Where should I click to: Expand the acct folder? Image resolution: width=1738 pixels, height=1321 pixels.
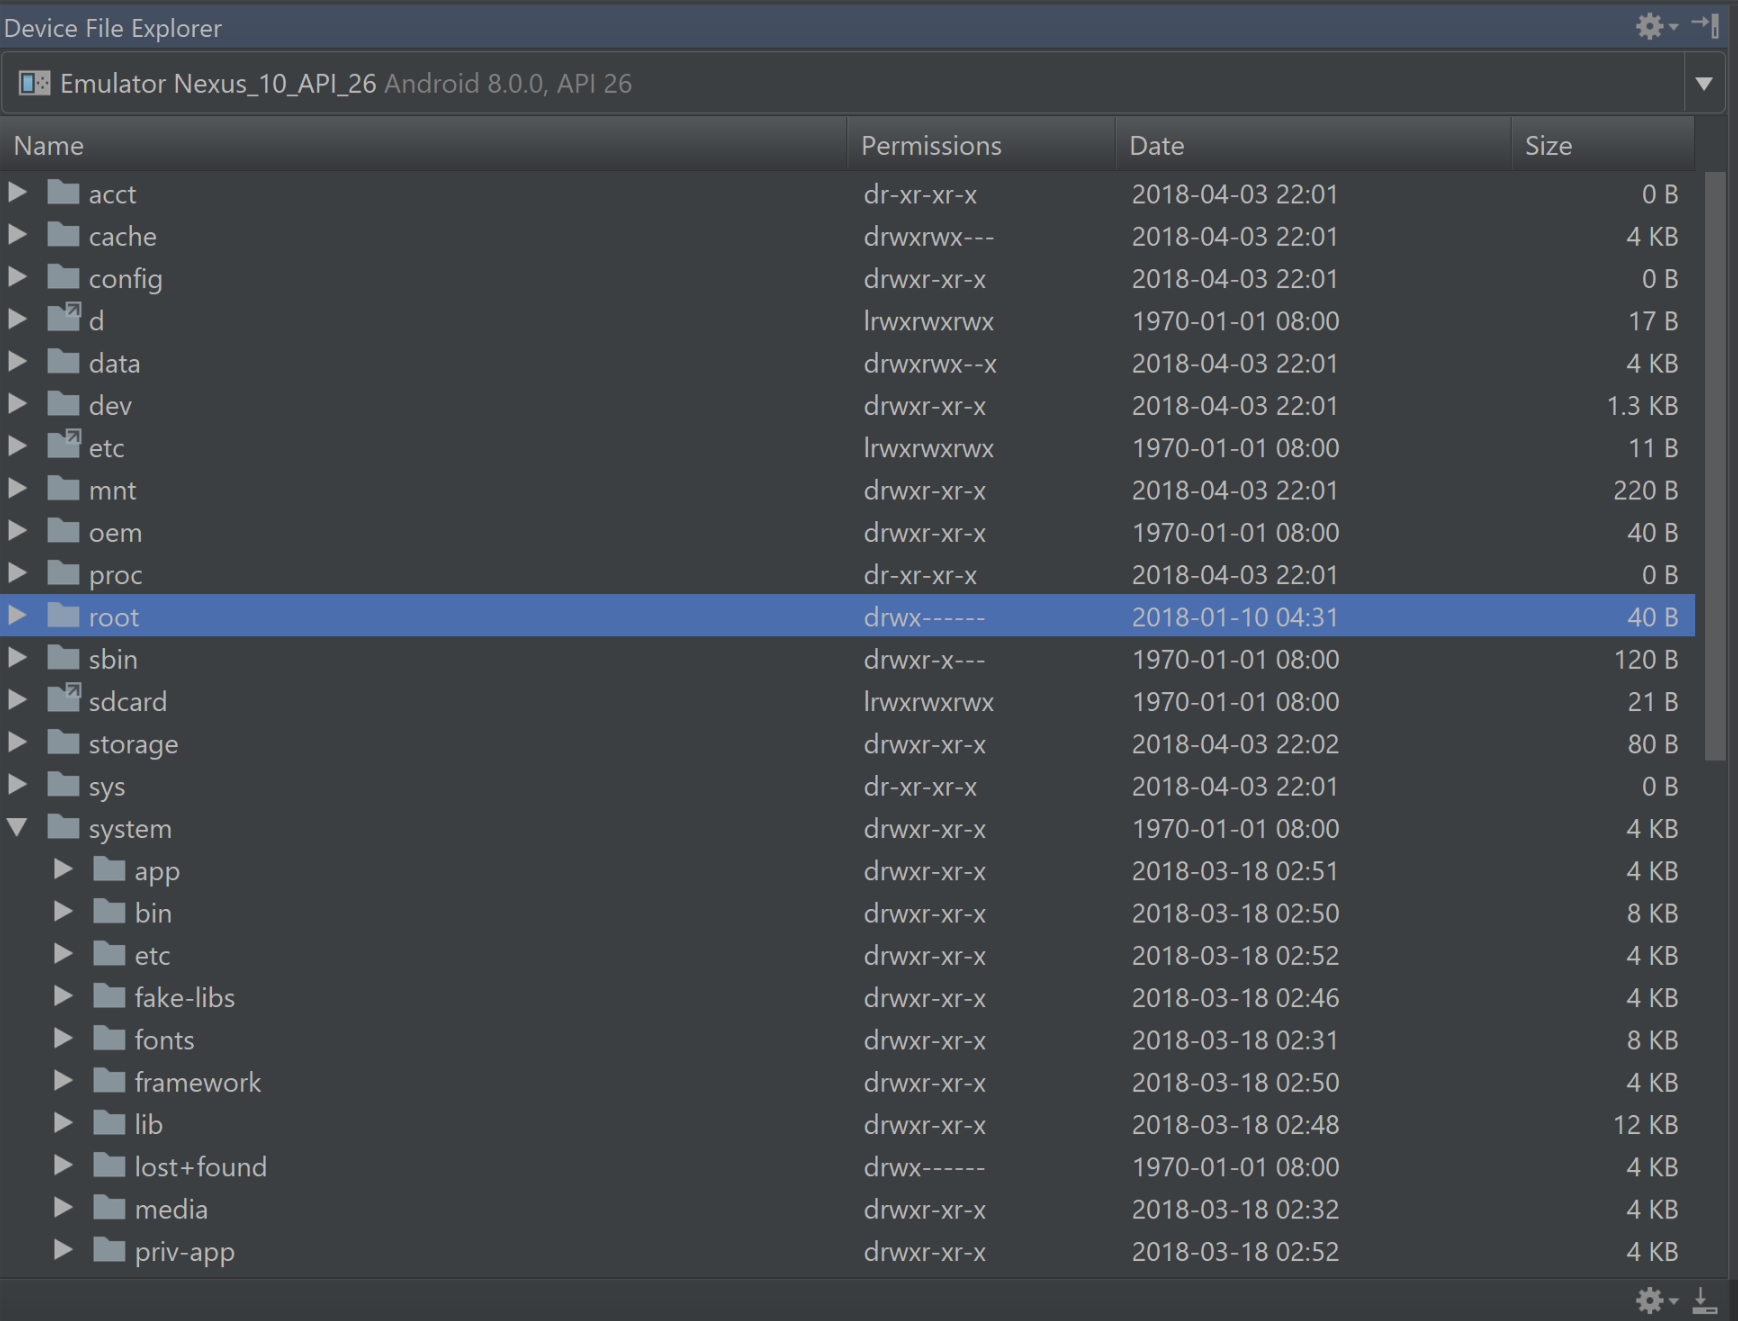coord(17,192)
